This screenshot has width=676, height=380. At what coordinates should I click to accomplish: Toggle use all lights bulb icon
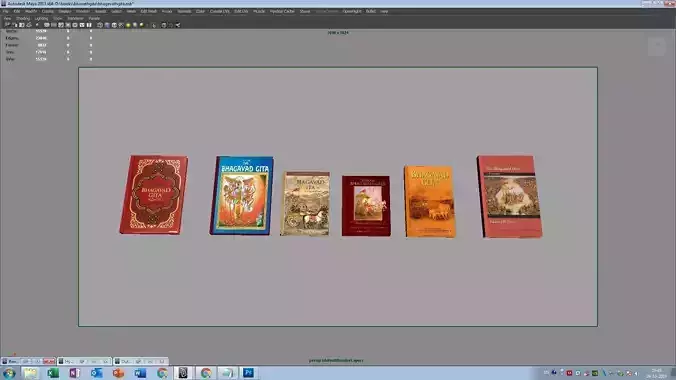pos(128,25)
